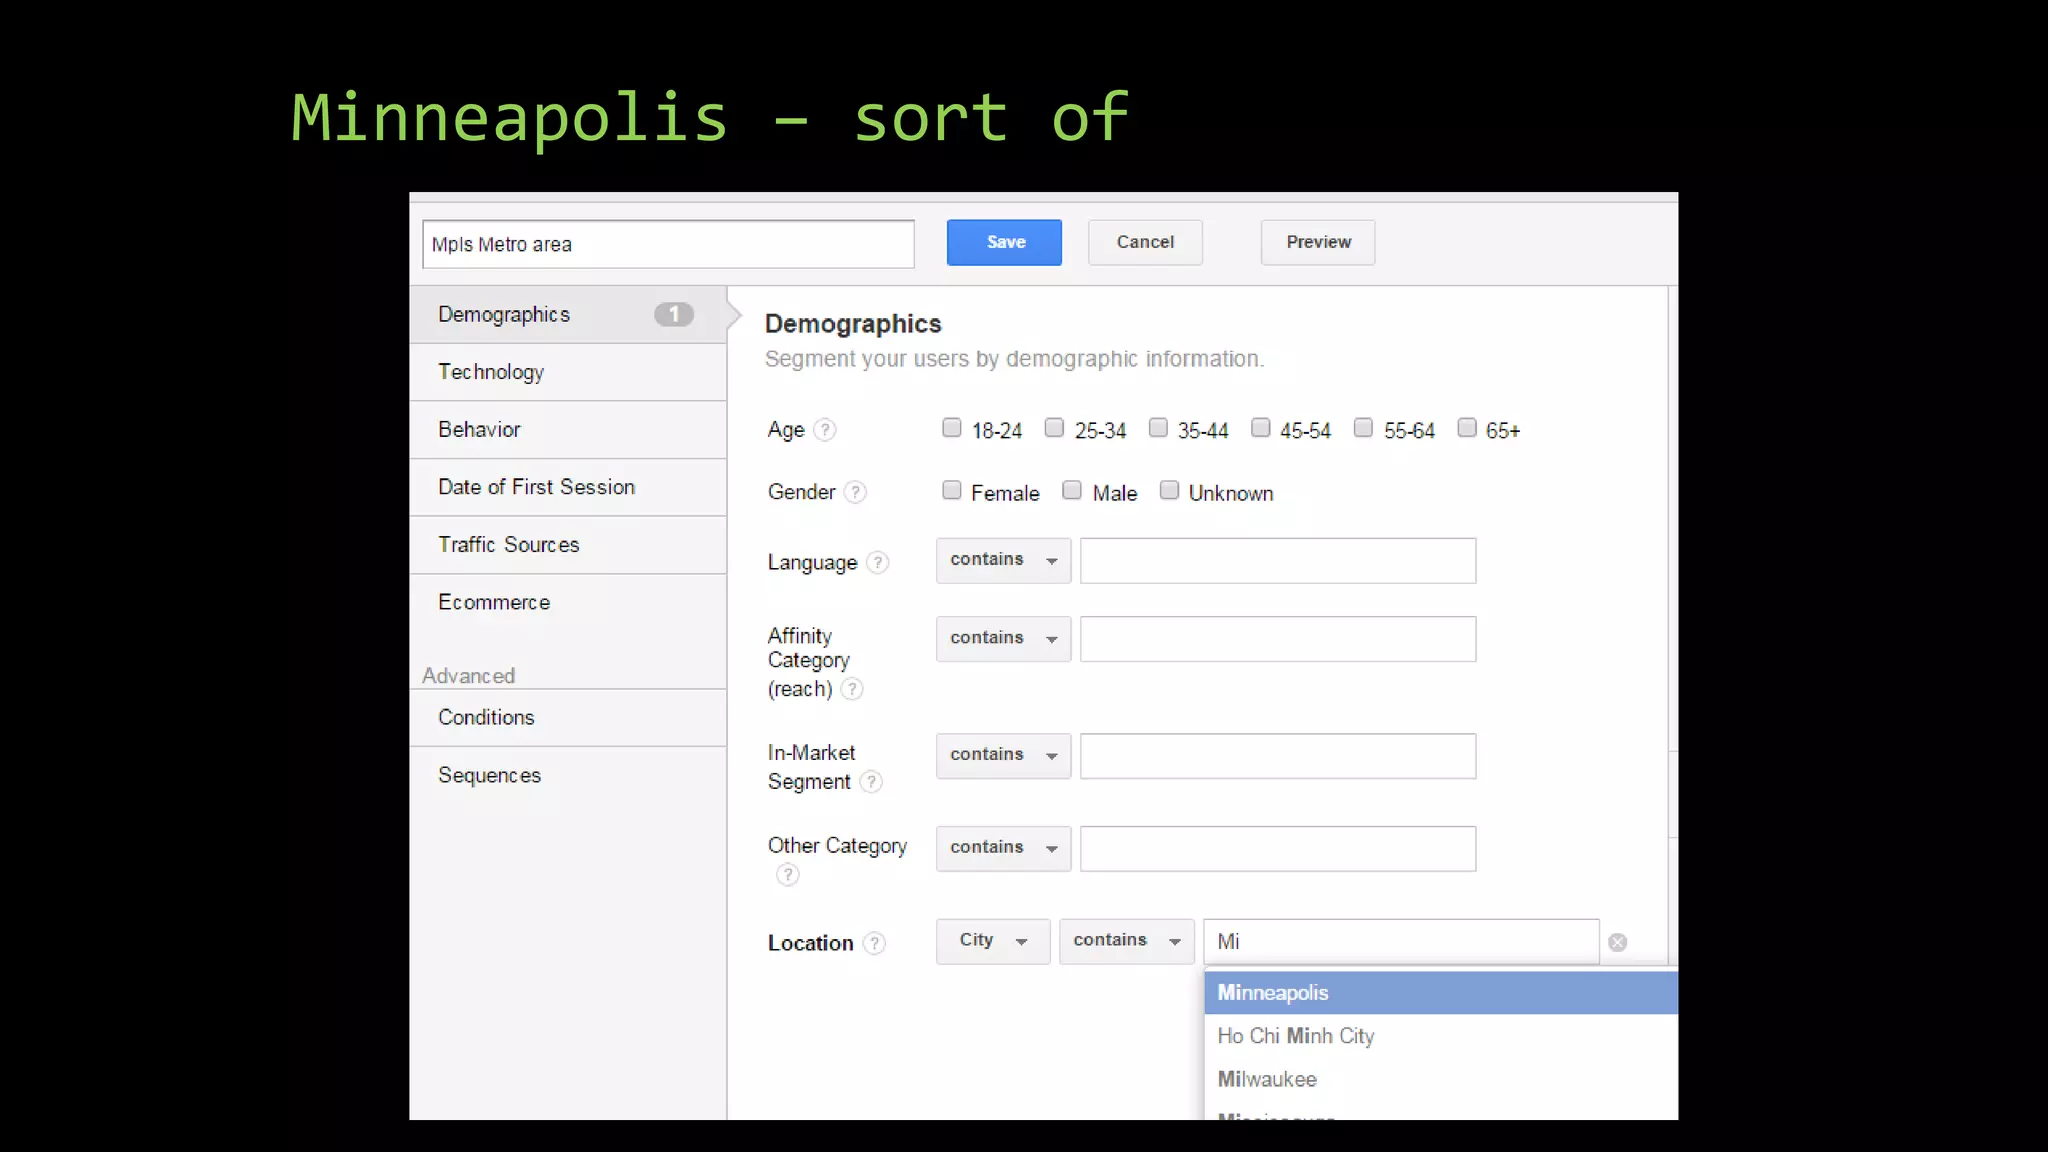
Task: Expand the Location contains match dropdown
Action: point(1126,941)
